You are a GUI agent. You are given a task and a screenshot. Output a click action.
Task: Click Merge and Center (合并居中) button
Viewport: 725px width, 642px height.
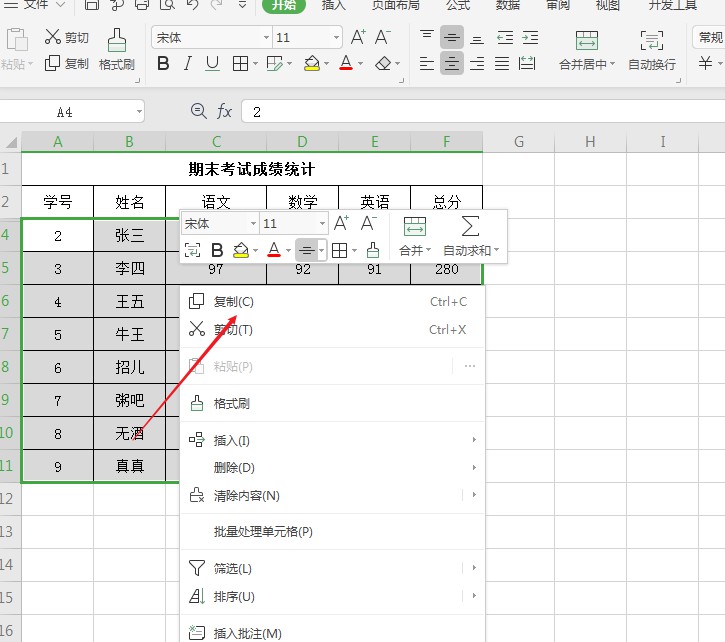pyautogui.click(x=587, y=50)
